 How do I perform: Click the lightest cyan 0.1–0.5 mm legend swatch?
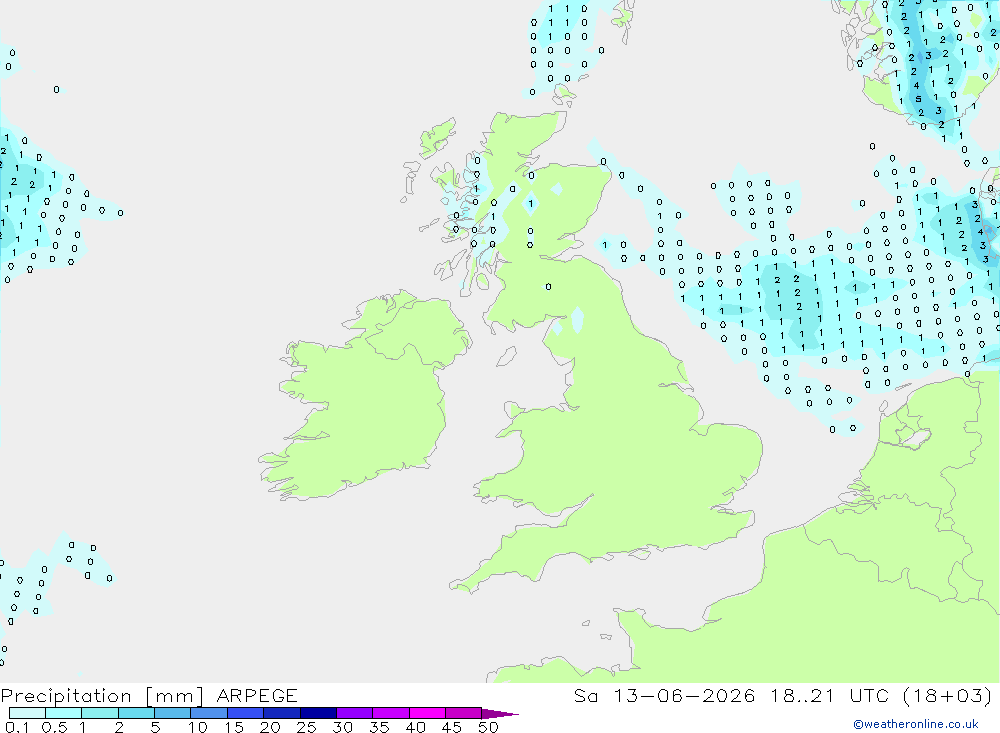pyautogui.click(x=27, y=713)
